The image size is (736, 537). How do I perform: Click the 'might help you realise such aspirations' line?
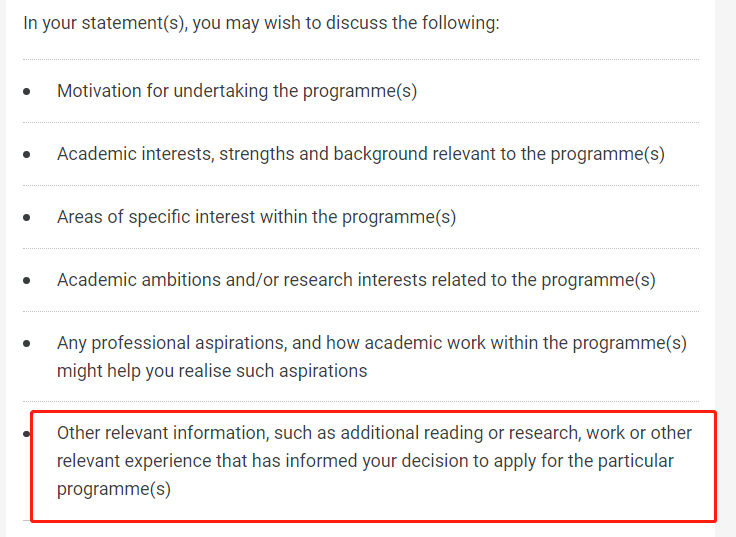pos(212,371)
